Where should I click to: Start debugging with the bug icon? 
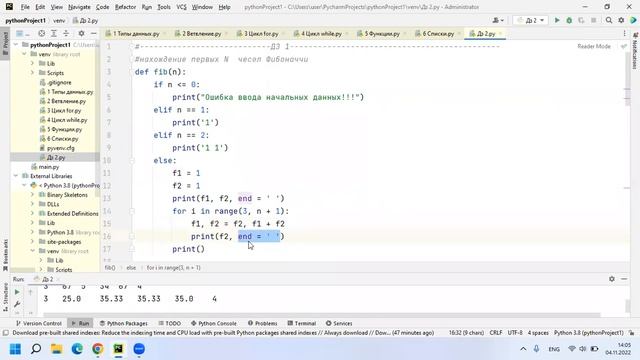(569, 20)
